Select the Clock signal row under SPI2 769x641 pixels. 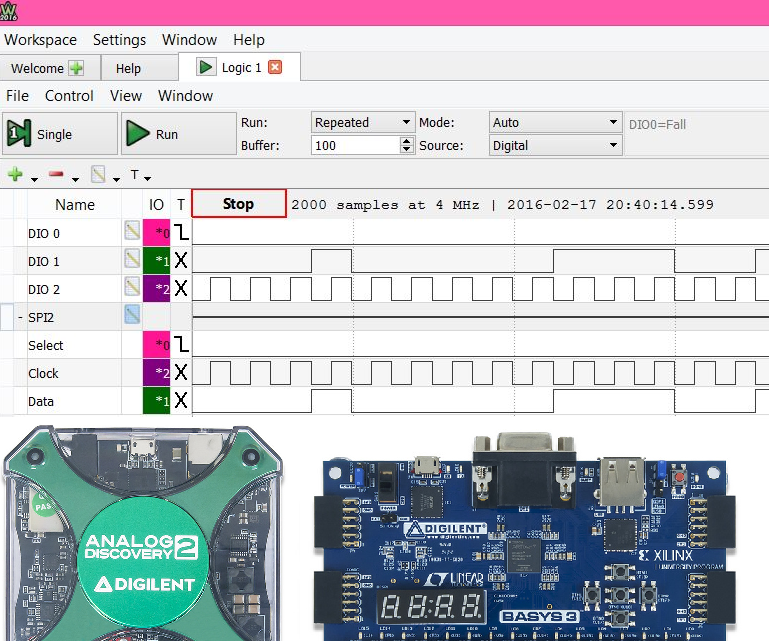tap(74, 373)
